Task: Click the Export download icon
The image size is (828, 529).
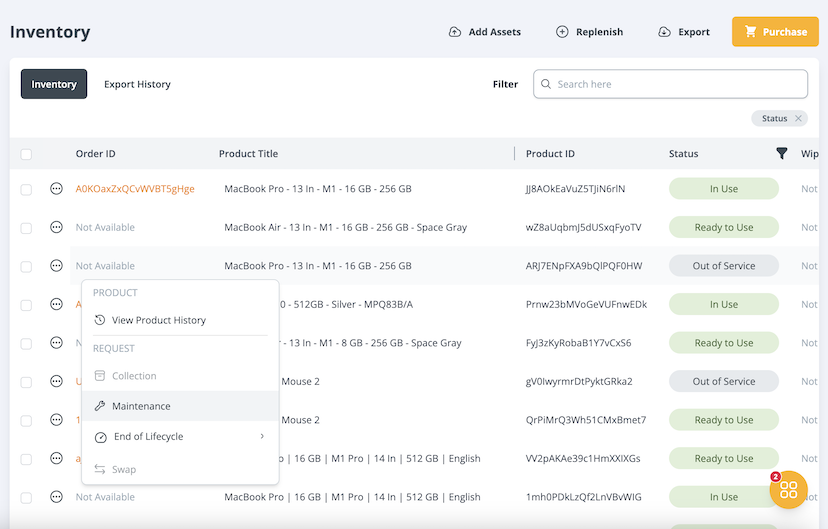Action: pos(665,32)
